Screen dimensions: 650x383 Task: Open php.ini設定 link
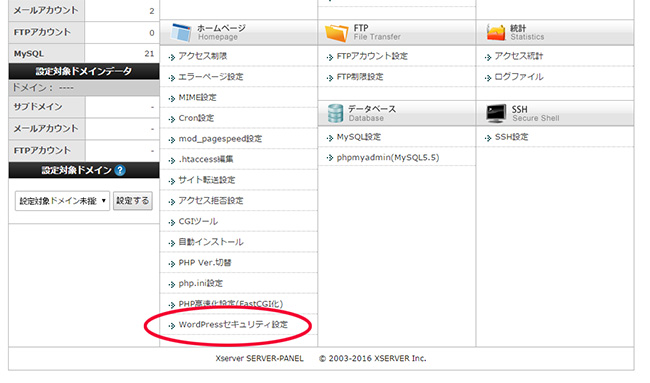tap(201, 284)
